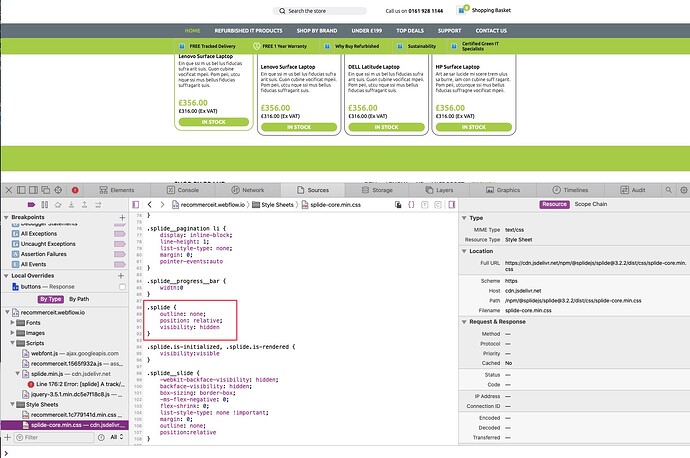The height and width of the screenshot is (458, 690).
Task: Step into in the debugger
Action: [71, 205]
